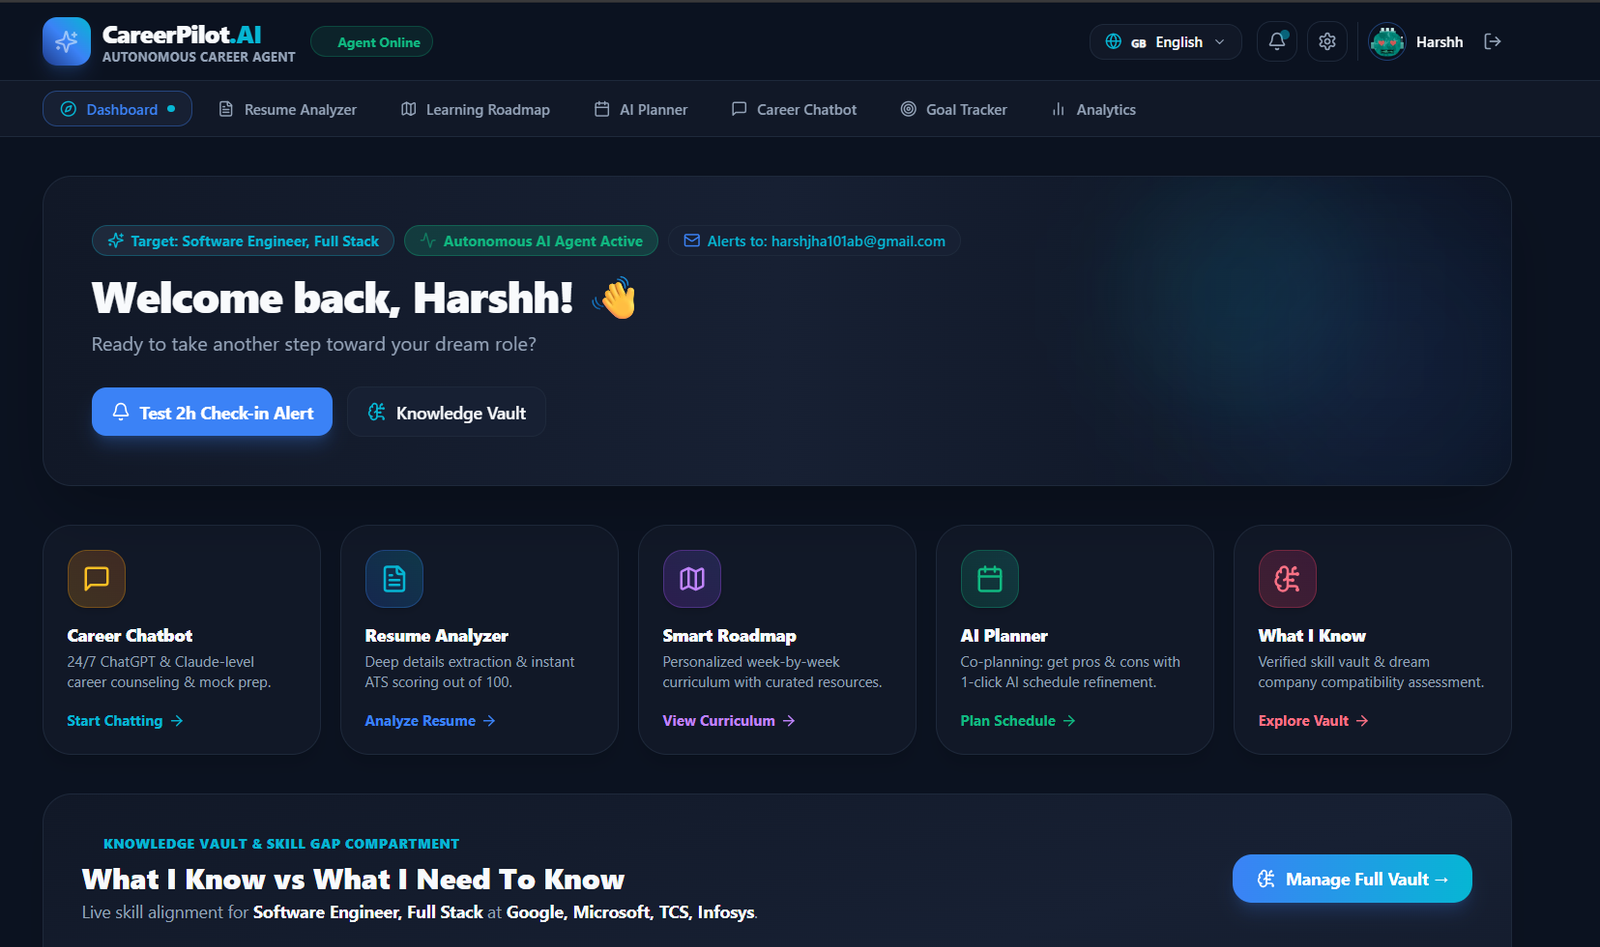The width and height of the screenshot is (1600, 947).
Task: Click the Autonomous AI Agent Active badge
Action: pos(531,241)
